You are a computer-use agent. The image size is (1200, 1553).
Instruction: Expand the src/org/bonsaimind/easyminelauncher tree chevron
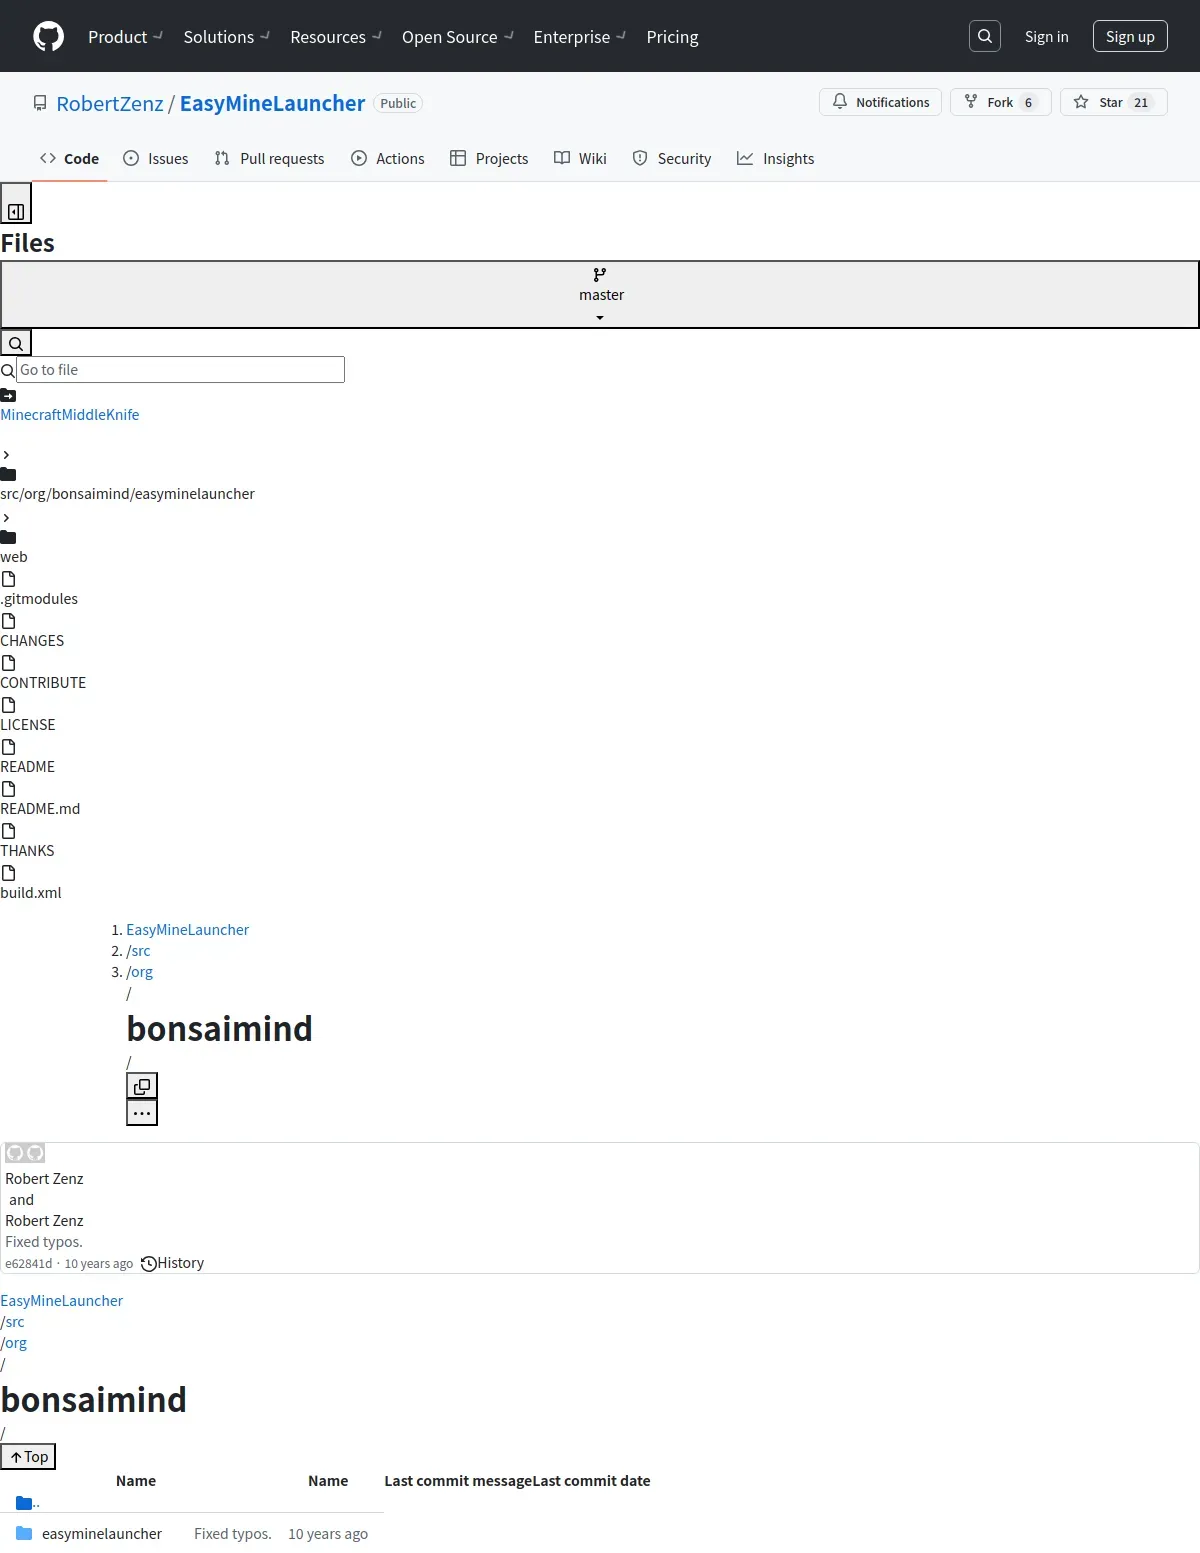[x=6, y=455]
